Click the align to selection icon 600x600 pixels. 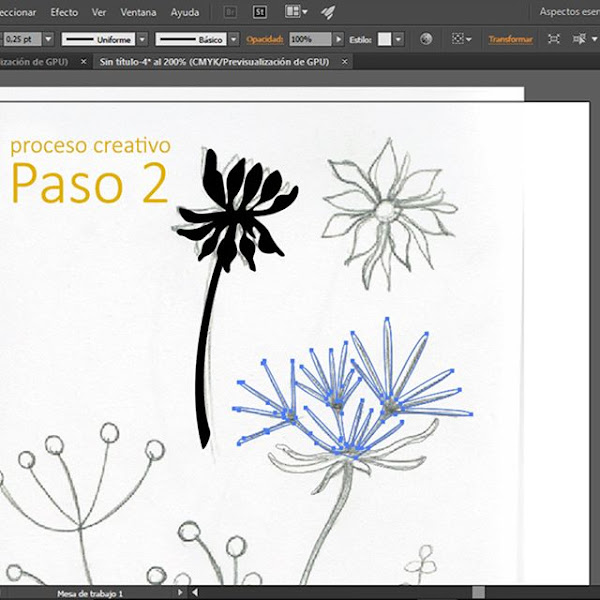click(458, 39)
